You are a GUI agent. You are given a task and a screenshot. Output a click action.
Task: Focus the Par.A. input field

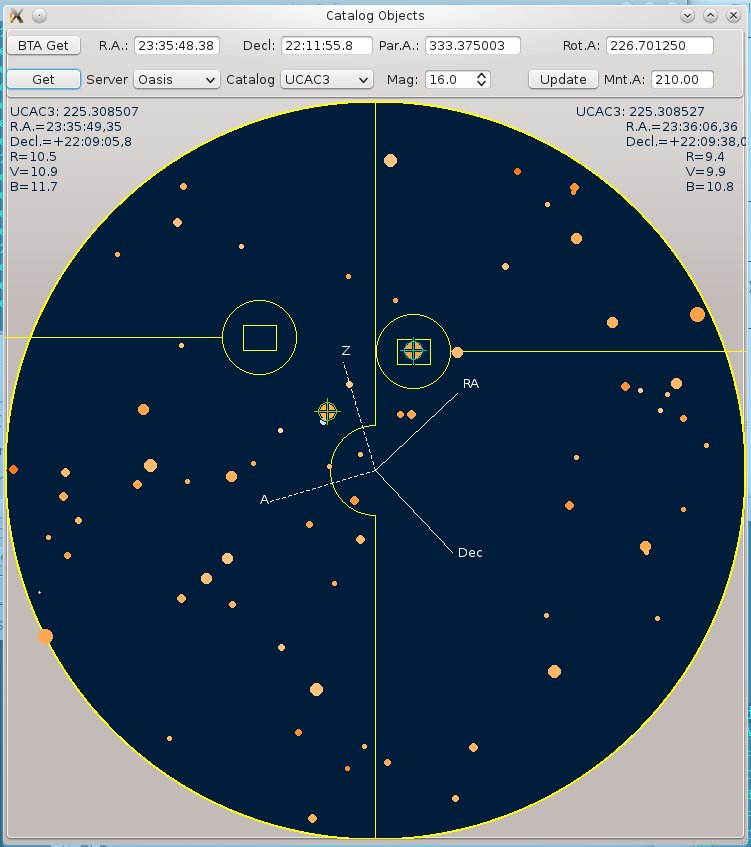[472, 45]
